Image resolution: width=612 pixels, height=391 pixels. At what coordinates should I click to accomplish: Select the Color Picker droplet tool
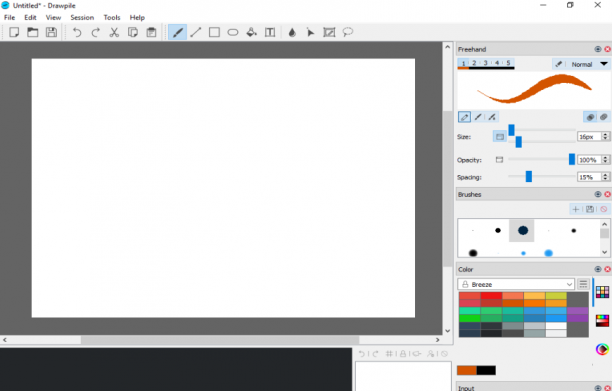[292, 32]
